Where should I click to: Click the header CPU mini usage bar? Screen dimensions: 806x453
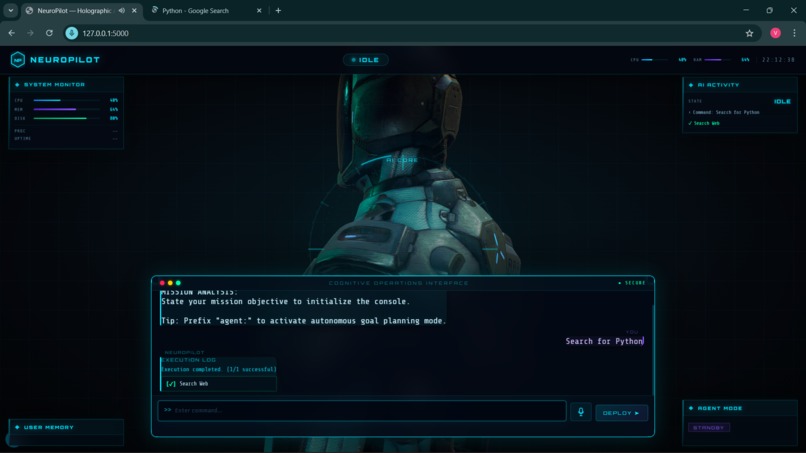tap(654, 60)
